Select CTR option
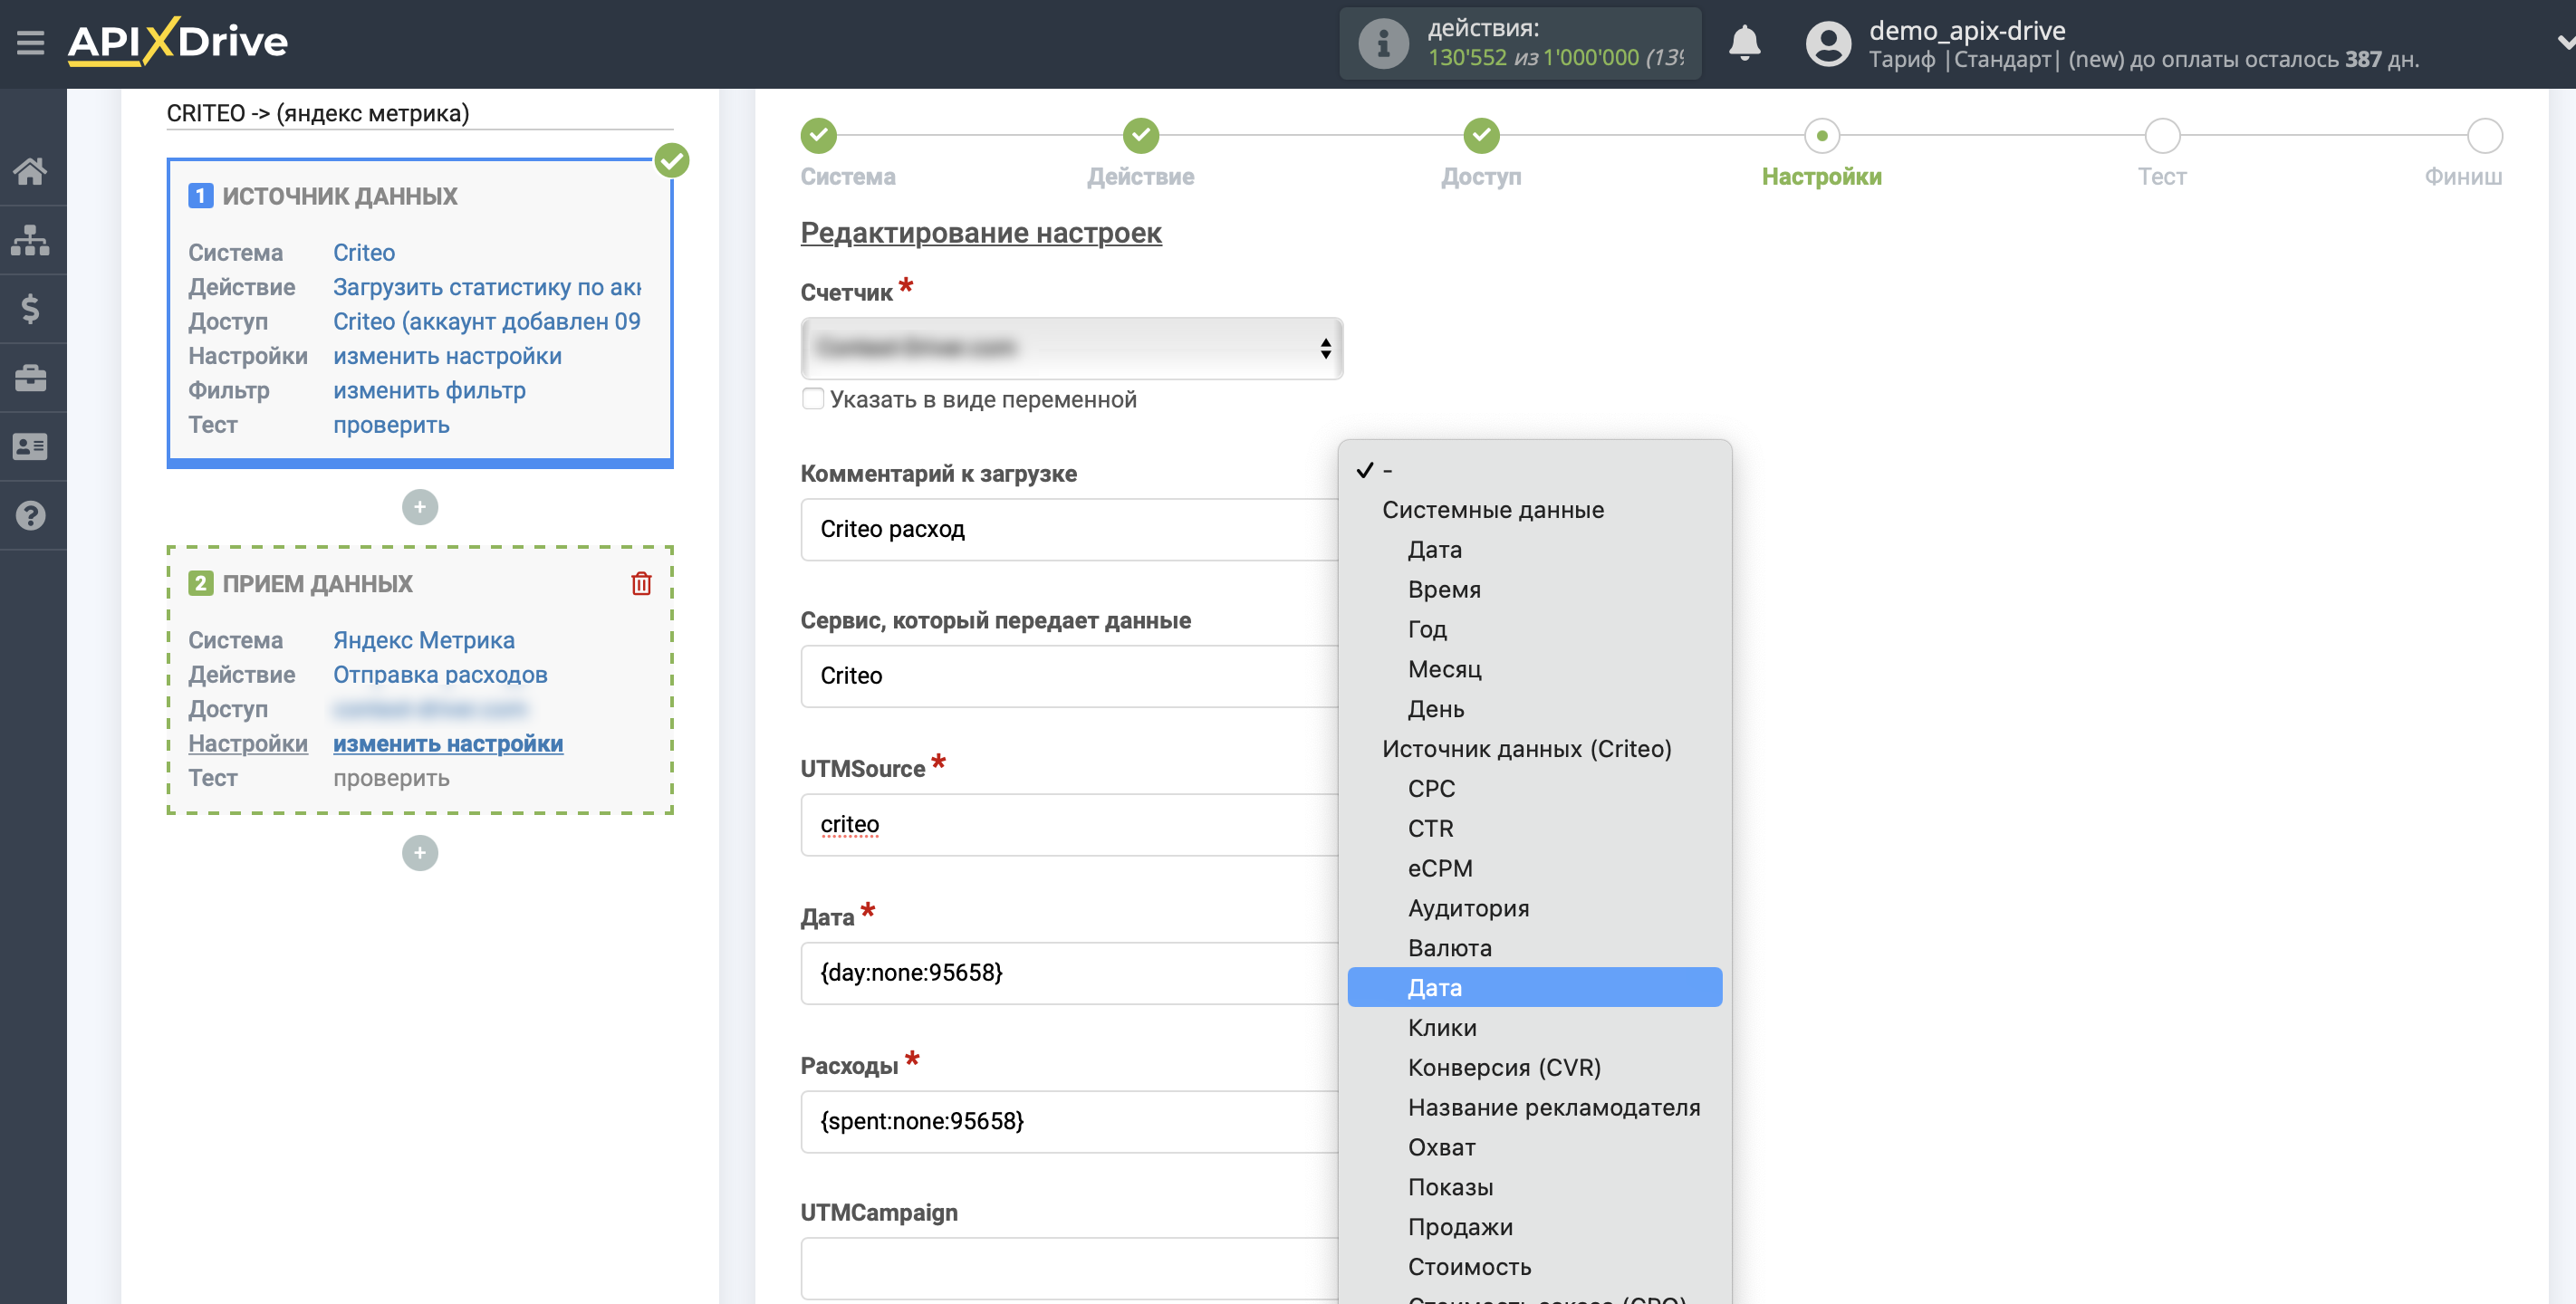This screenshot has width=2576, height=1304. click(x=1534, y=829)
